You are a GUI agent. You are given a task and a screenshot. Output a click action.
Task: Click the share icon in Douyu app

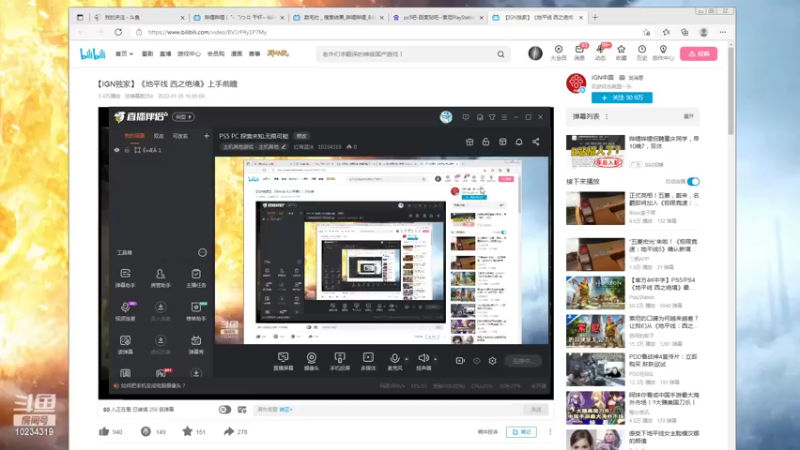coord(536,142)
